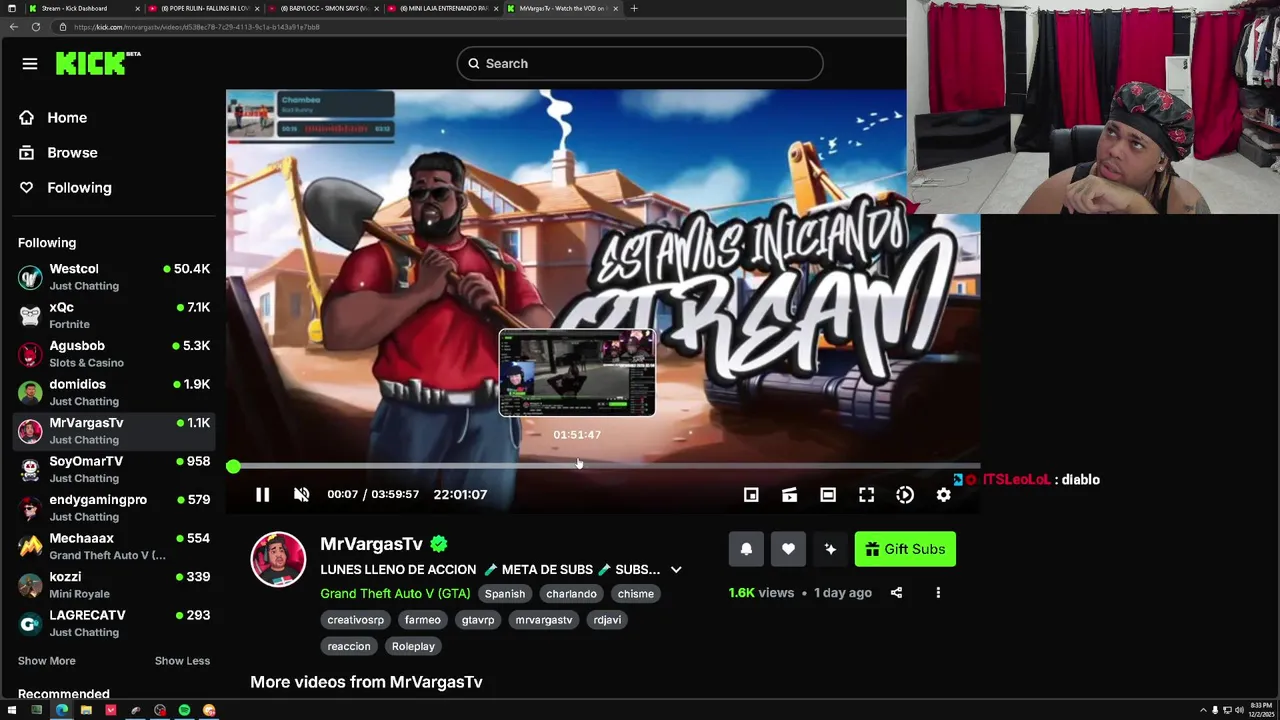The image size is (1280, 720).
Task: Open SoyOmarTv channel in Following list
Action: (x=114, y=470)
